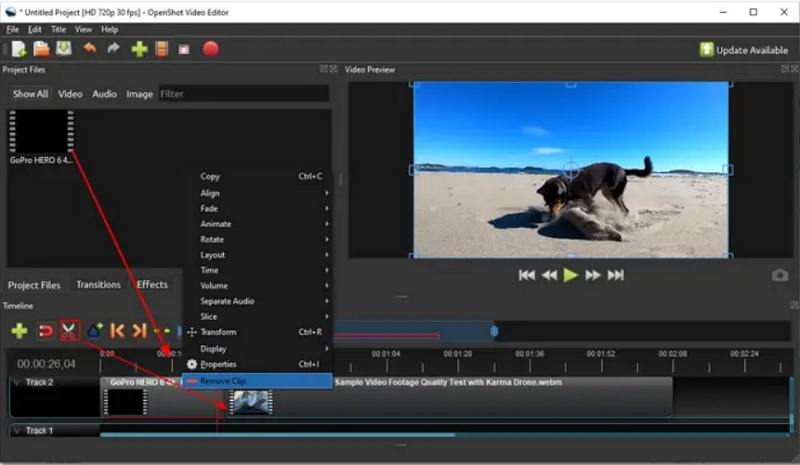Screen dimensions: 800x465
Task: Filter project files by Video
Action: pos(70,94)
